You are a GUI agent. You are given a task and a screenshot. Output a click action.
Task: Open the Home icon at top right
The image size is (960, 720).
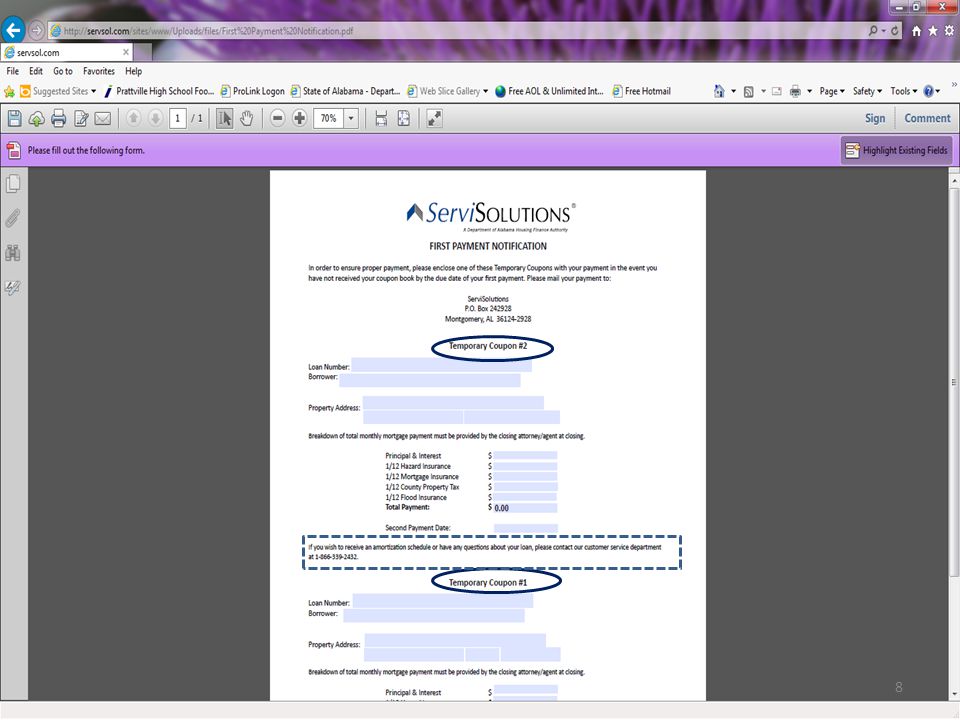click(917, 31)
